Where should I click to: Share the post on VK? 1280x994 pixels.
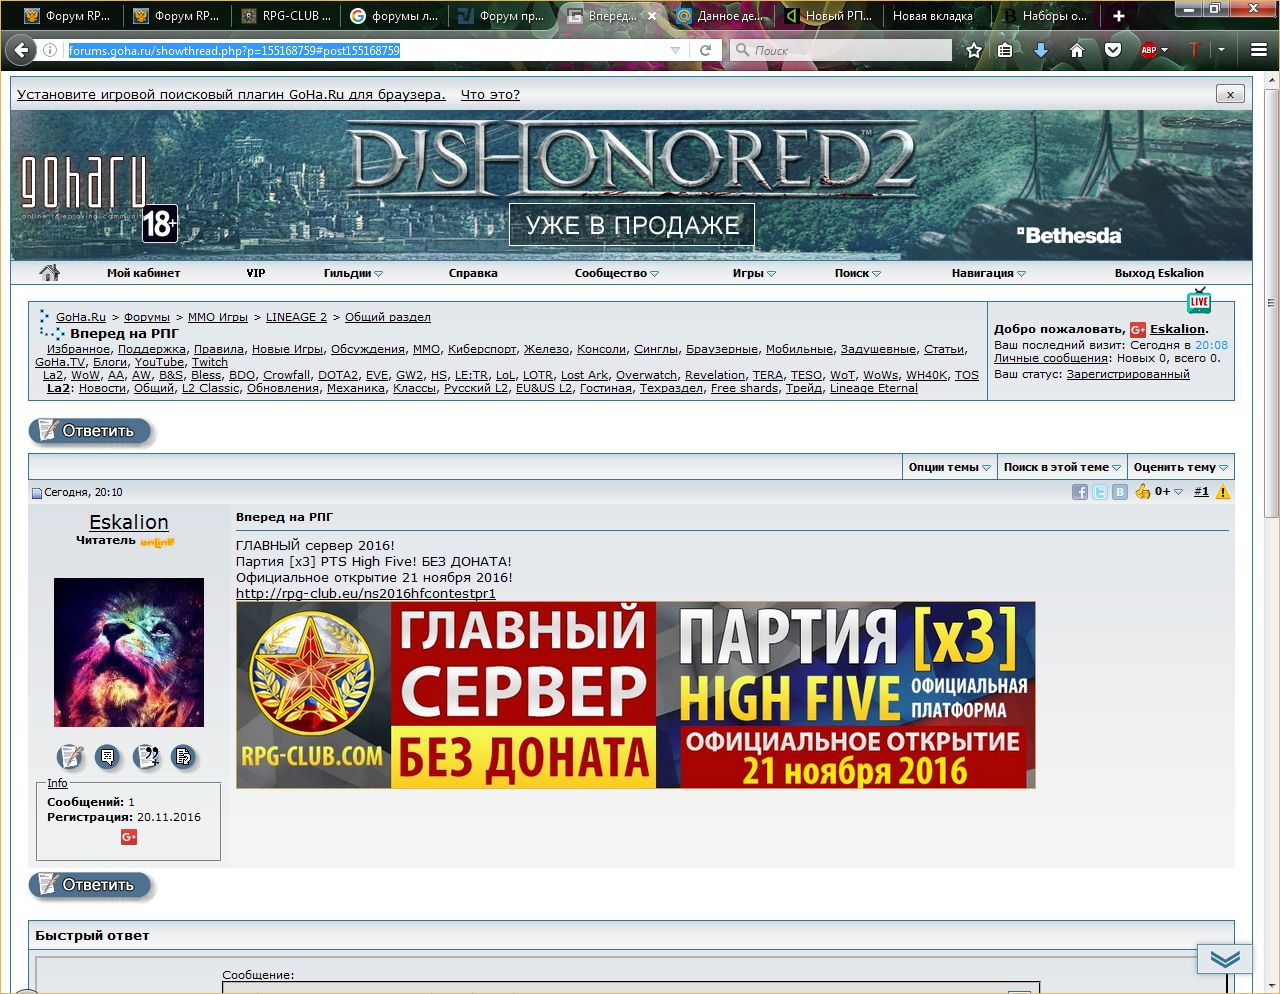tap(1120, 492)
